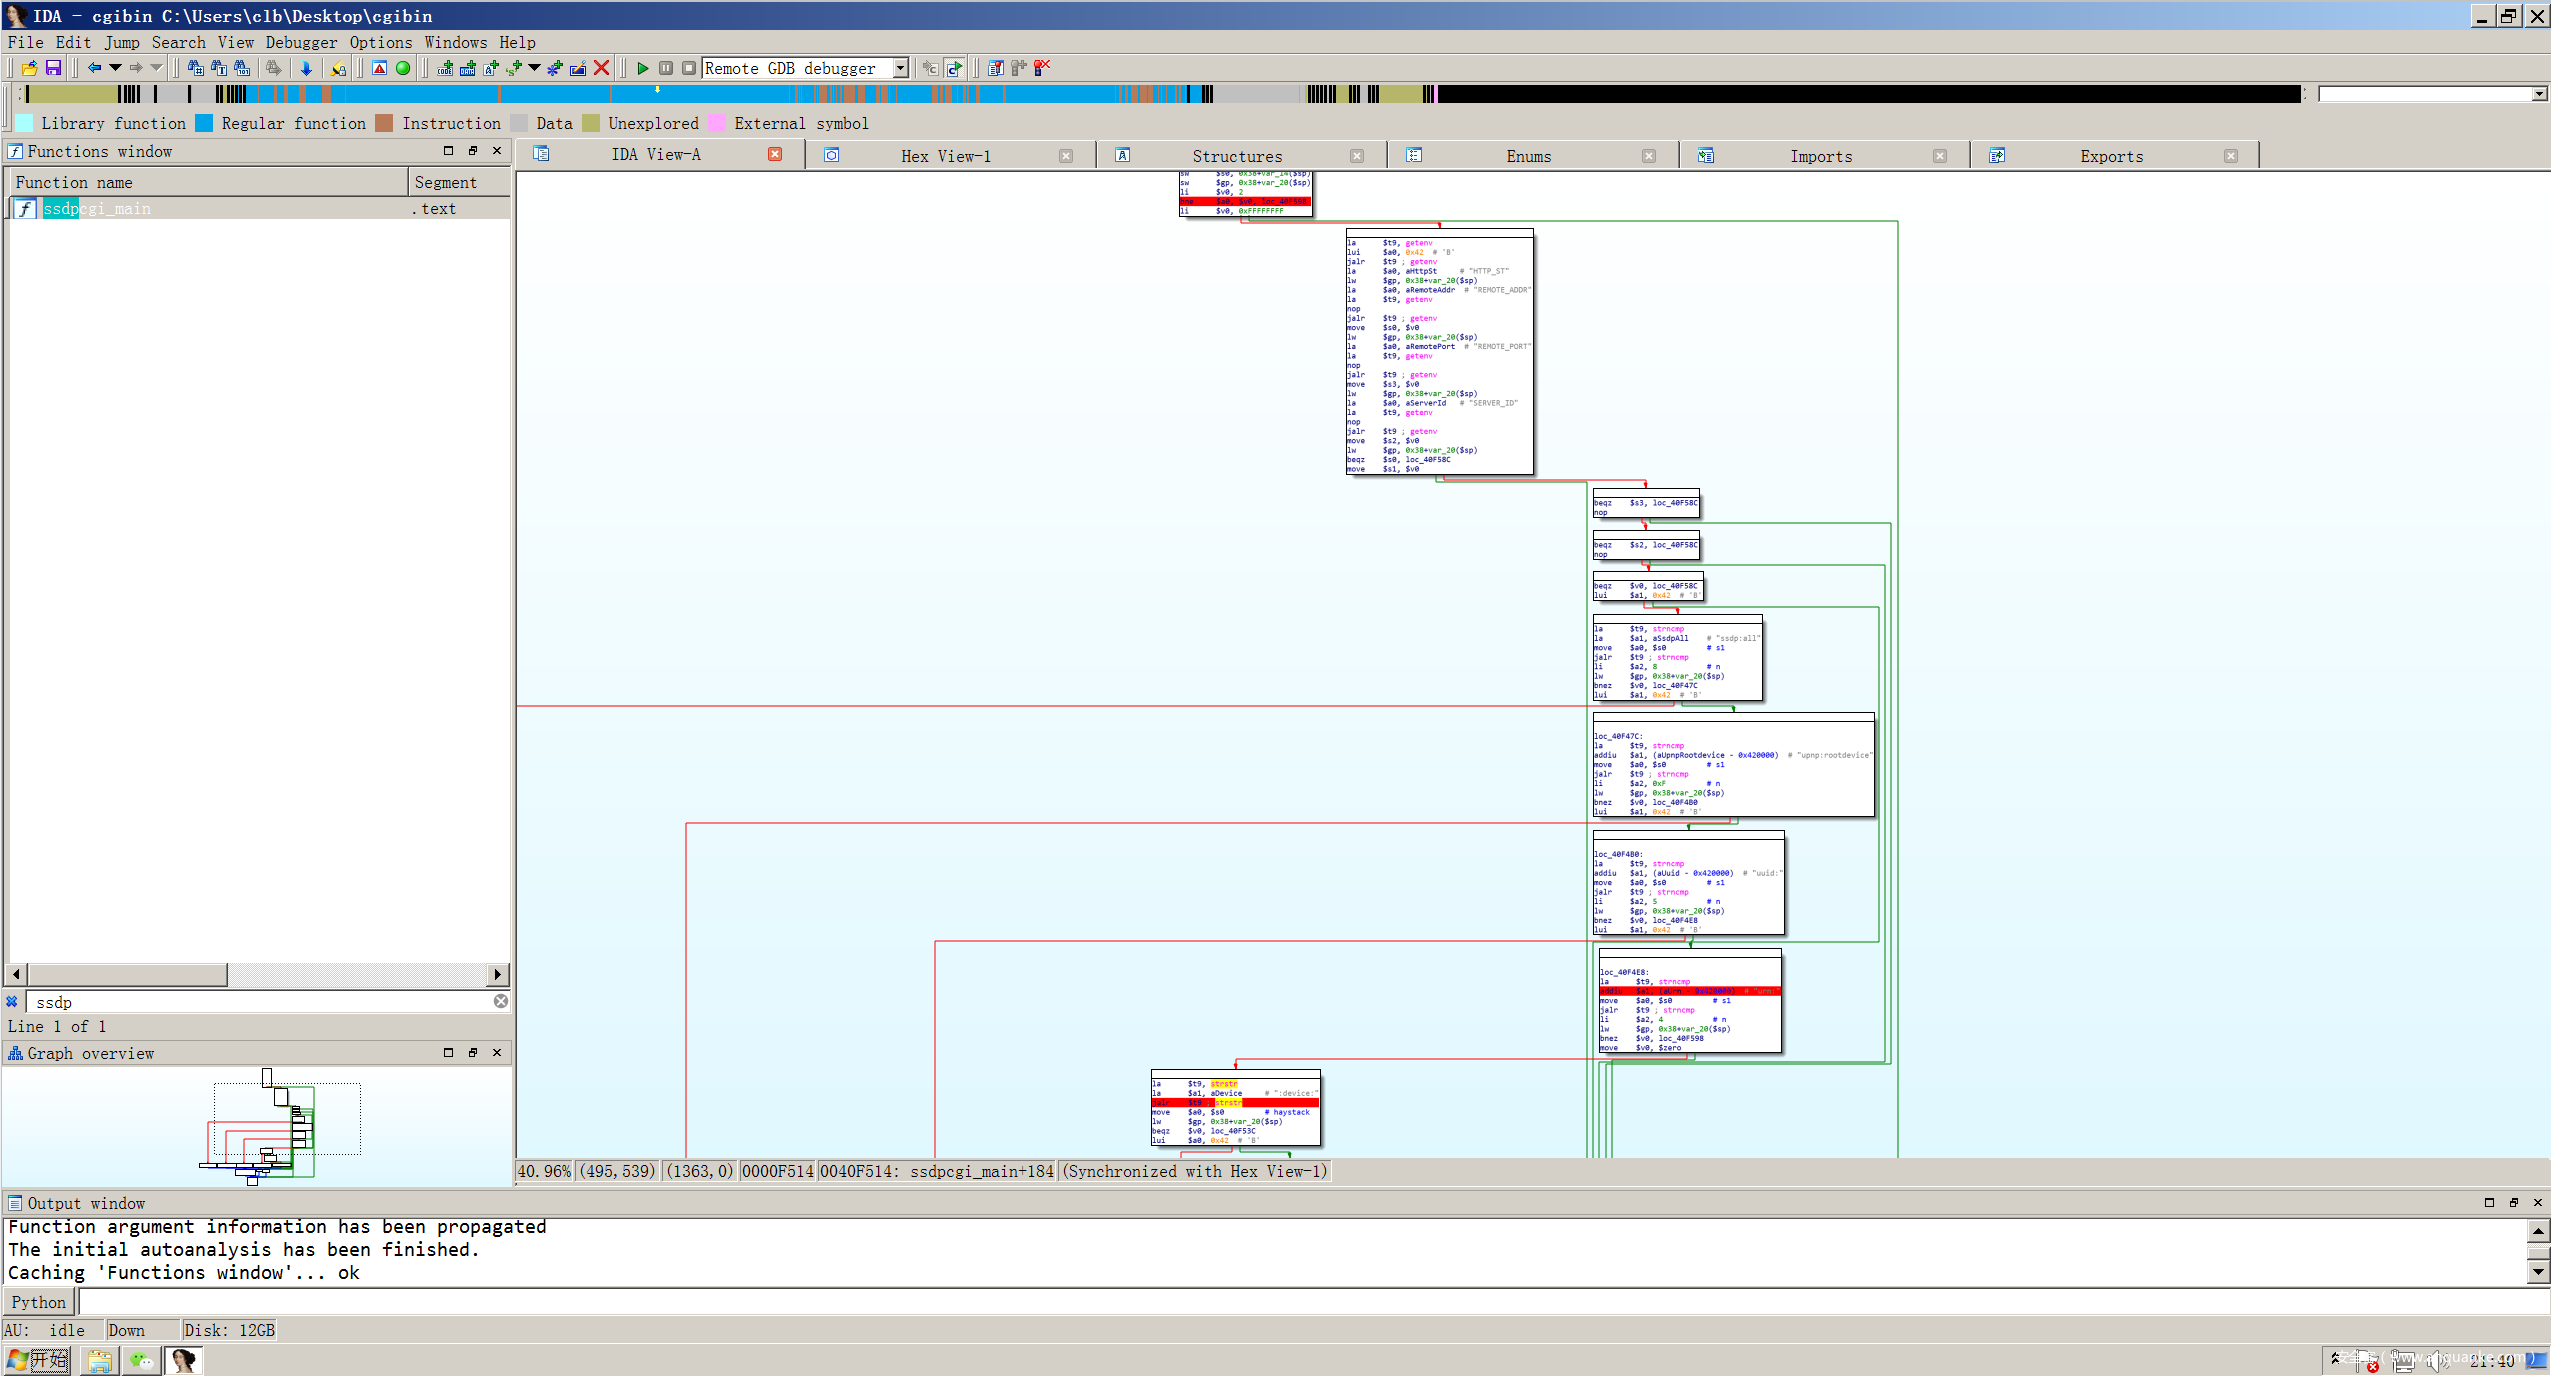Clear the ssdp filter text
The image size is (2551, 1376).
[x=501, y=1001]
